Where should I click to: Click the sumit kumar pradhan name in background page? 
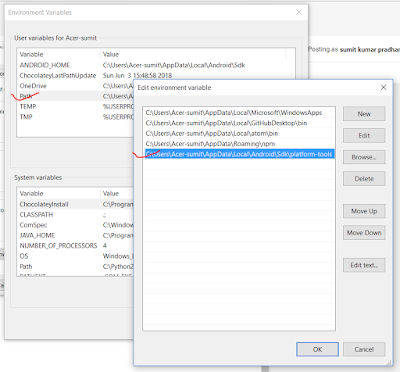click(x=370, y=50)
